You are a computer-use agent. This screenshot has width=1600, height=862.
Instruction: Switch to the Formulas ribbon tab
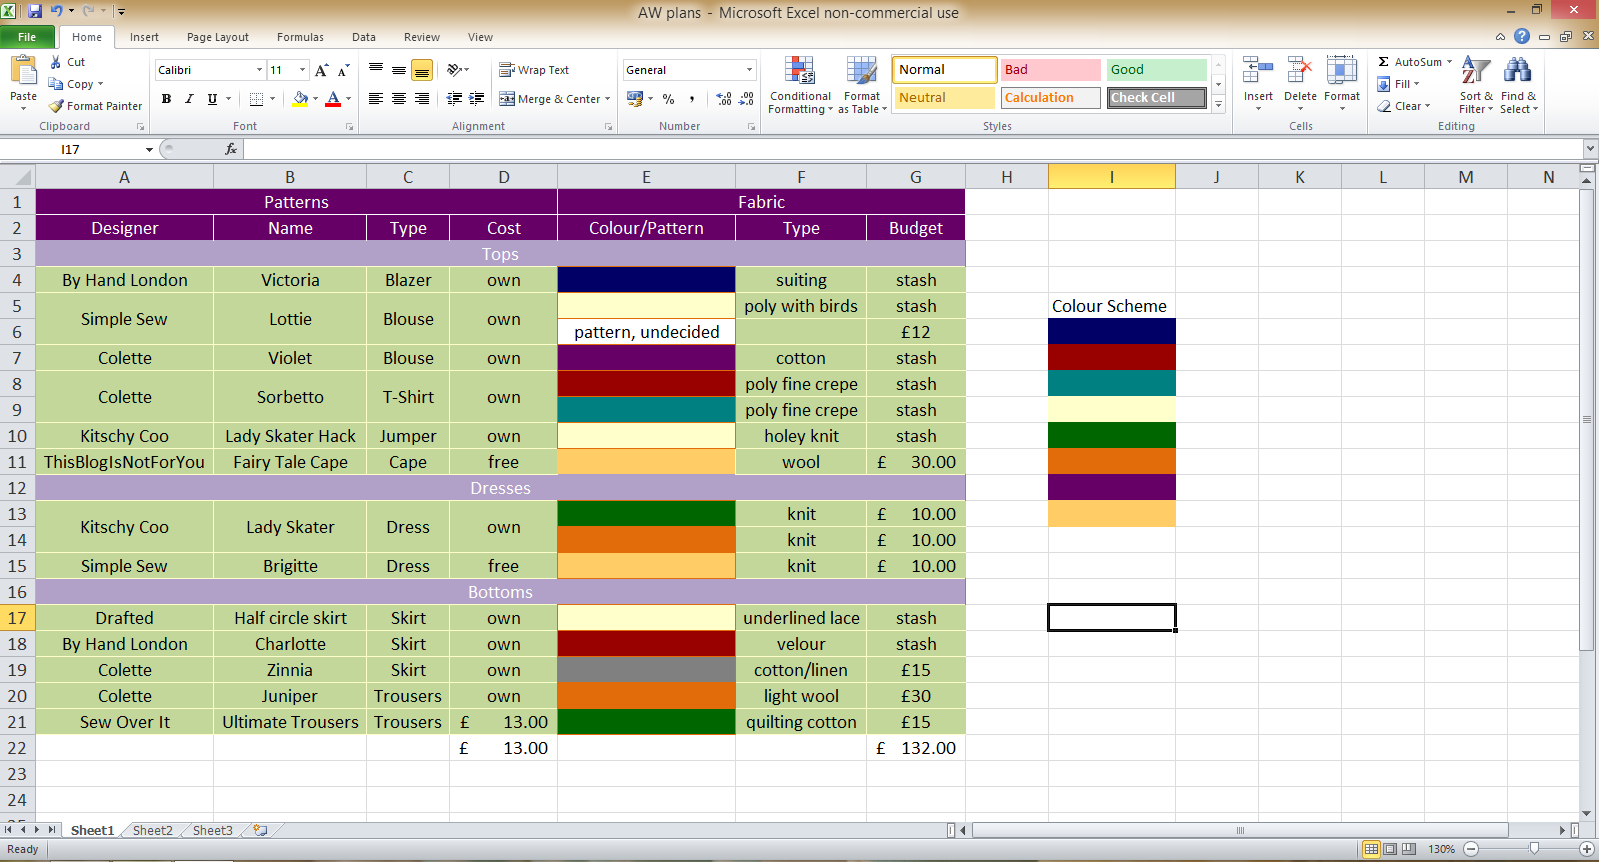point(300,37)
